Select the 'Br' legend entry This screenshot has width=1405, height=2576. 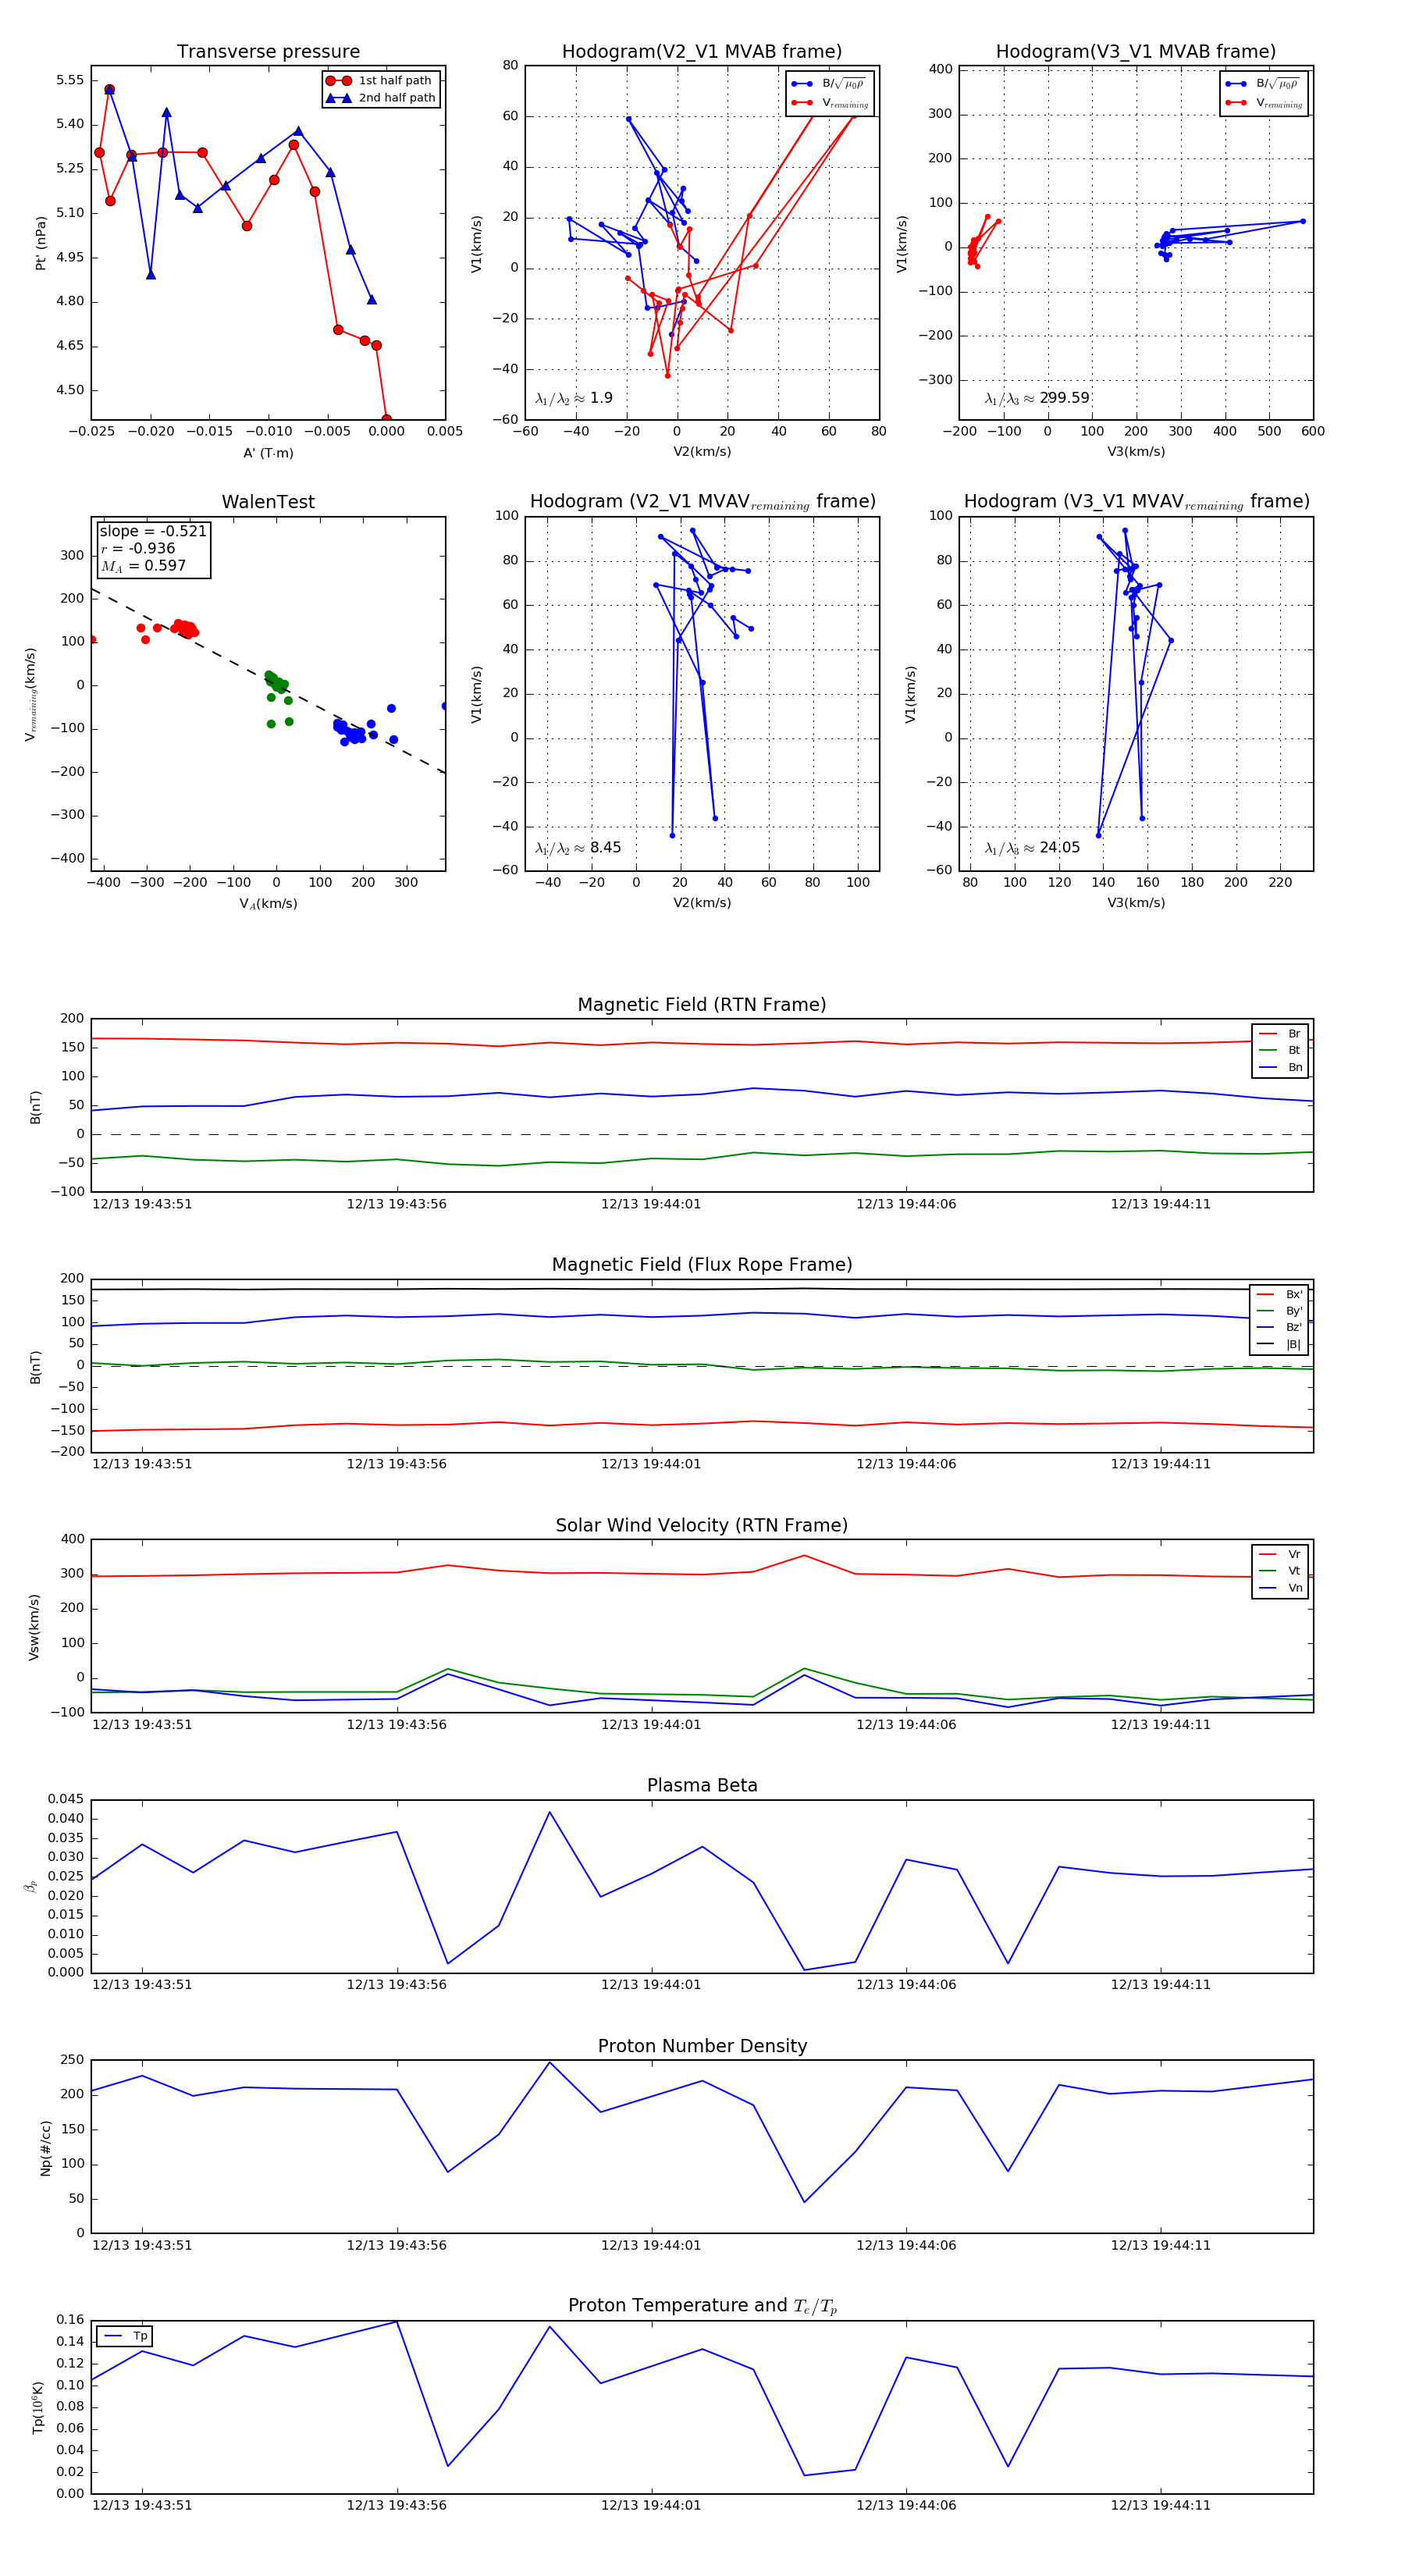[1280, 1034]
